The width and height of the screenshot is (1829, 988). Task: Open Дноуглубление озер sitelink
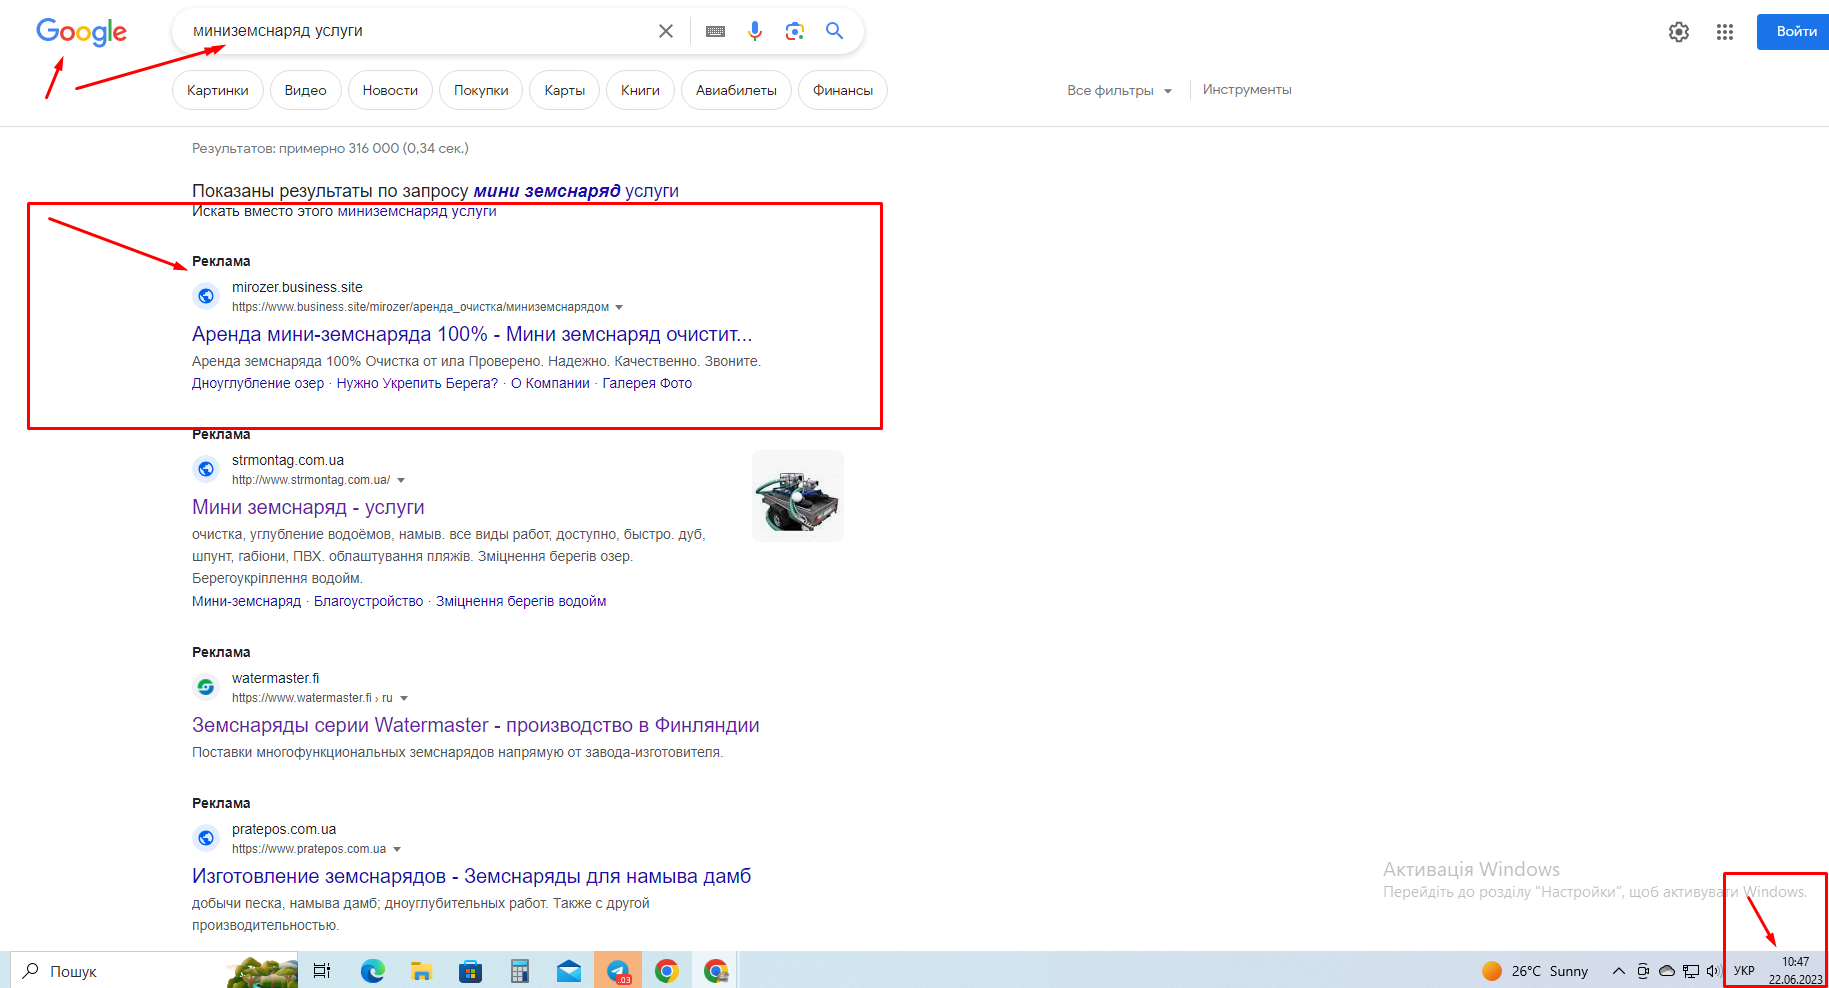[x=258, y=383]
